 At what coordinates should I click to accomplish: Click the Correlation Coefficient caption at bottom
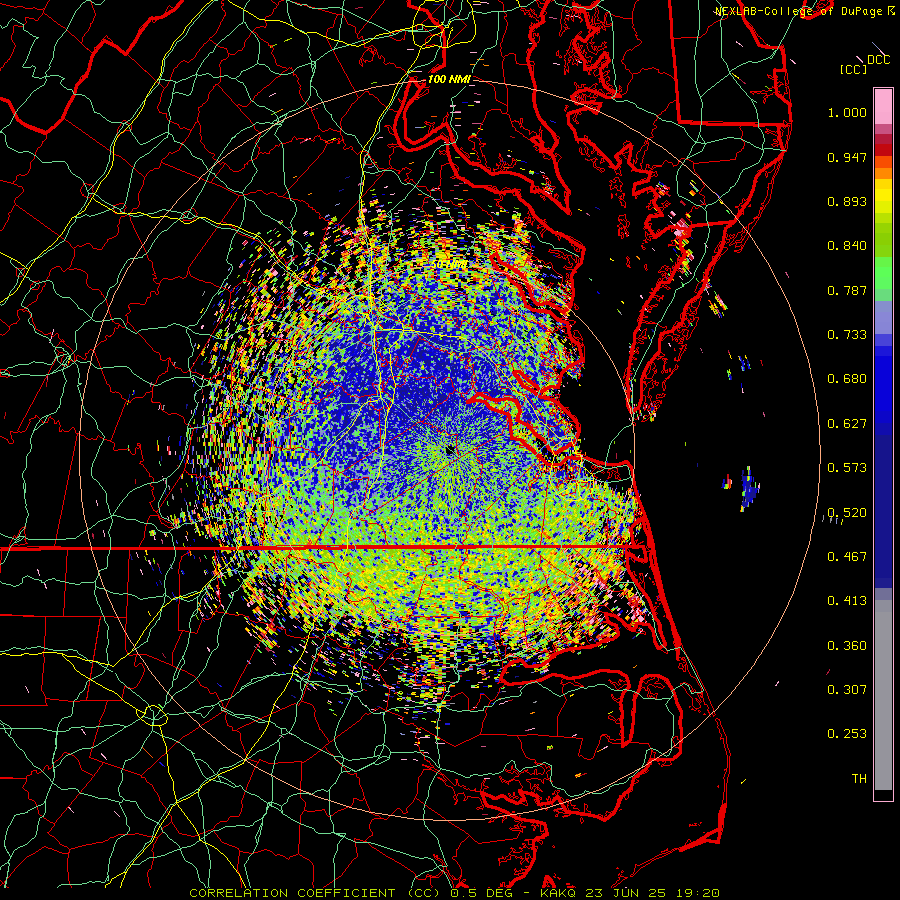(454, 893)
